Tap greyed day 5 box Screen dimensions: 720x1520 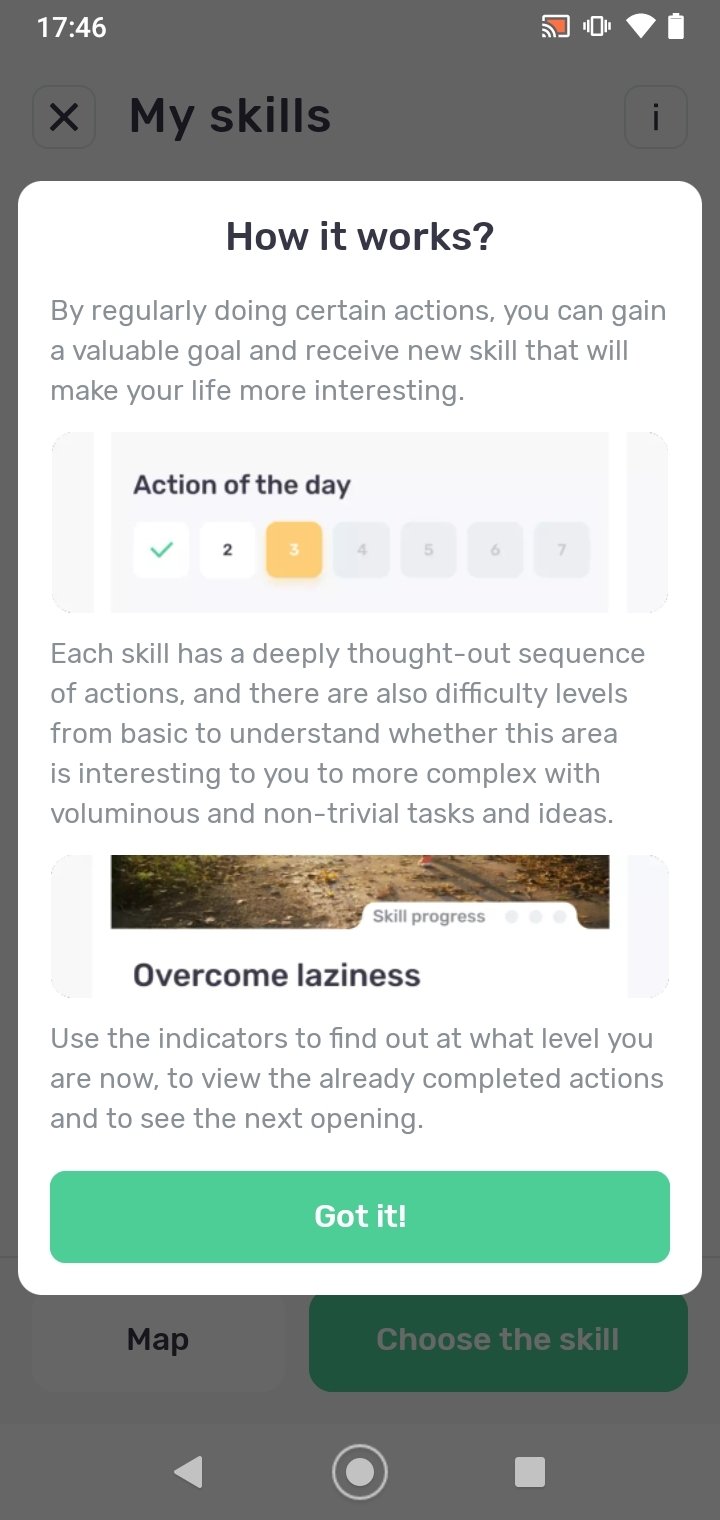pyautogui.click(x=428, y=549)
